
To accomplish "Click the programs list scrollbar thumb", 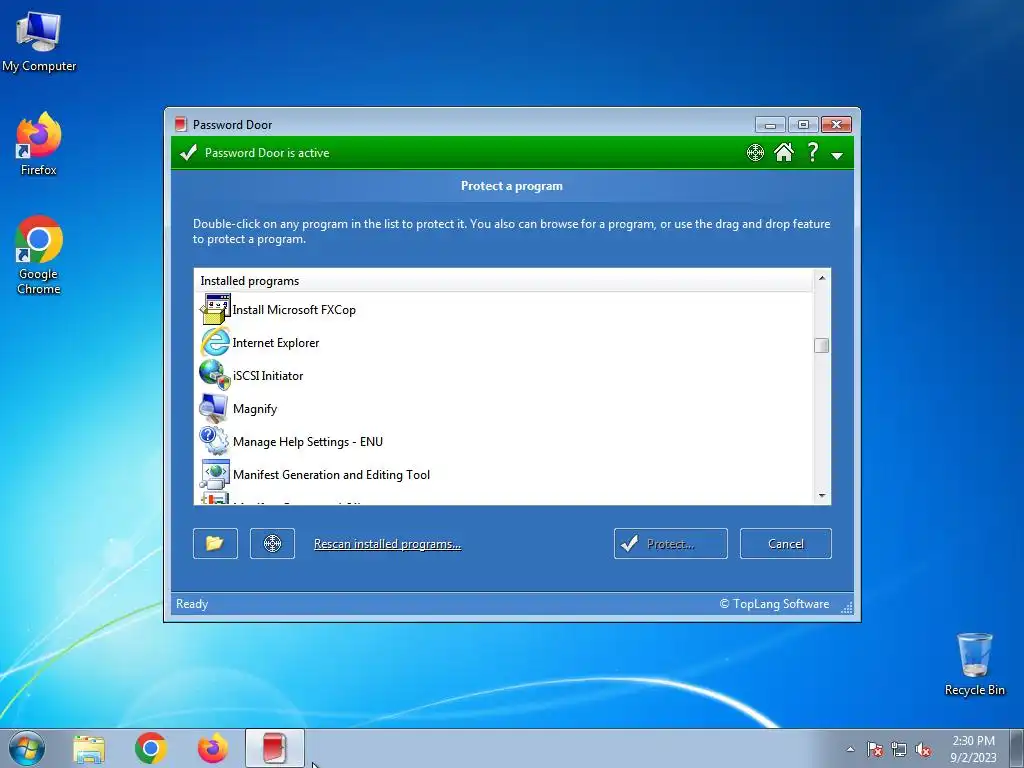I will 822,345.
